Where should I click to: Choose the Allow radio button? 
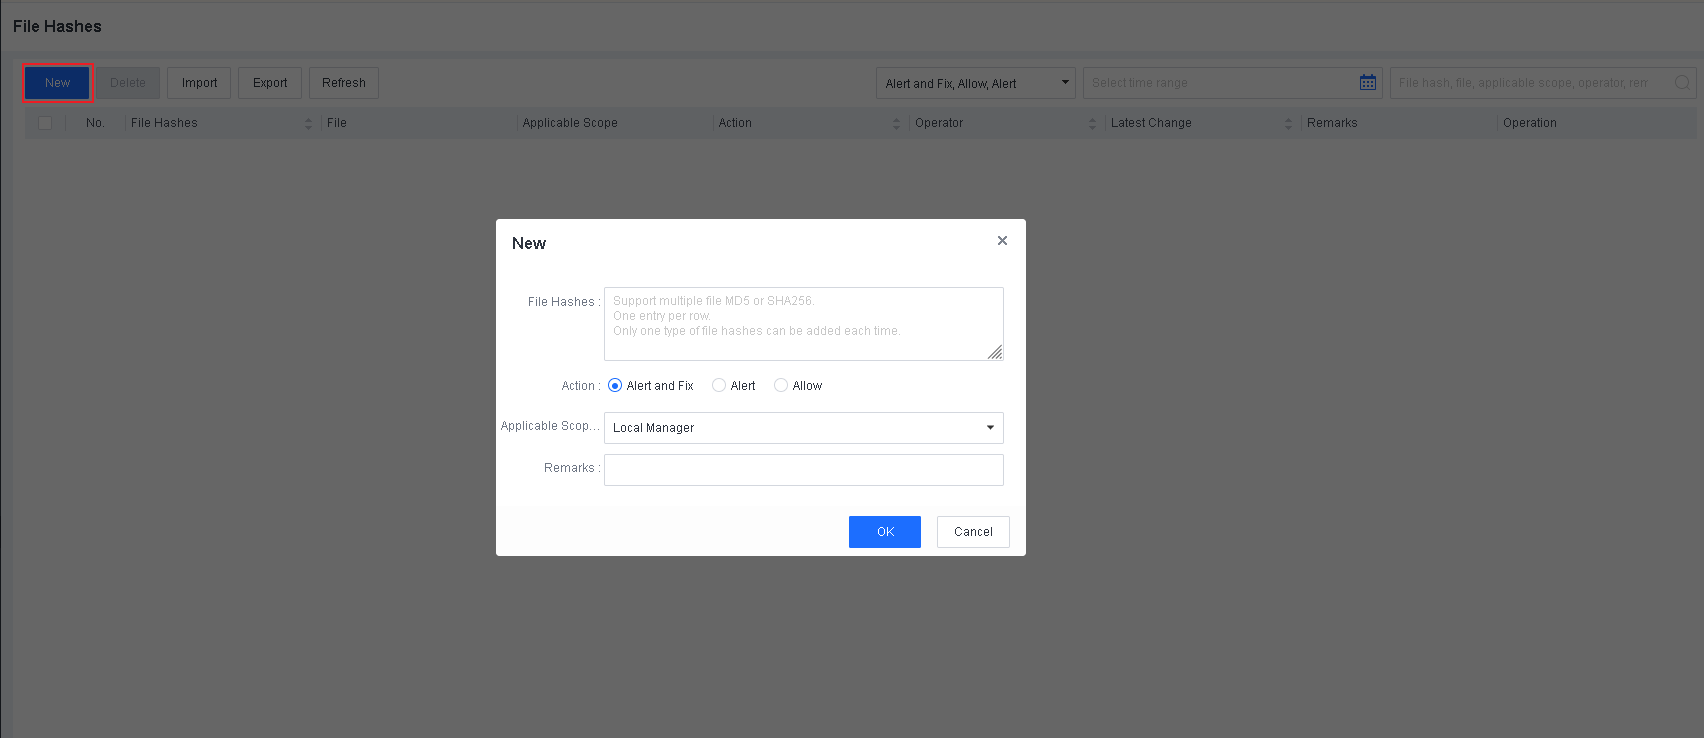click(781, 386)
